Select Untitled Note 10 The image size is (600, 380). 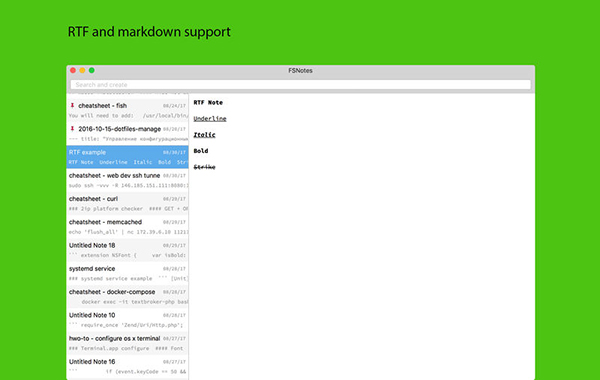point(127,320)
